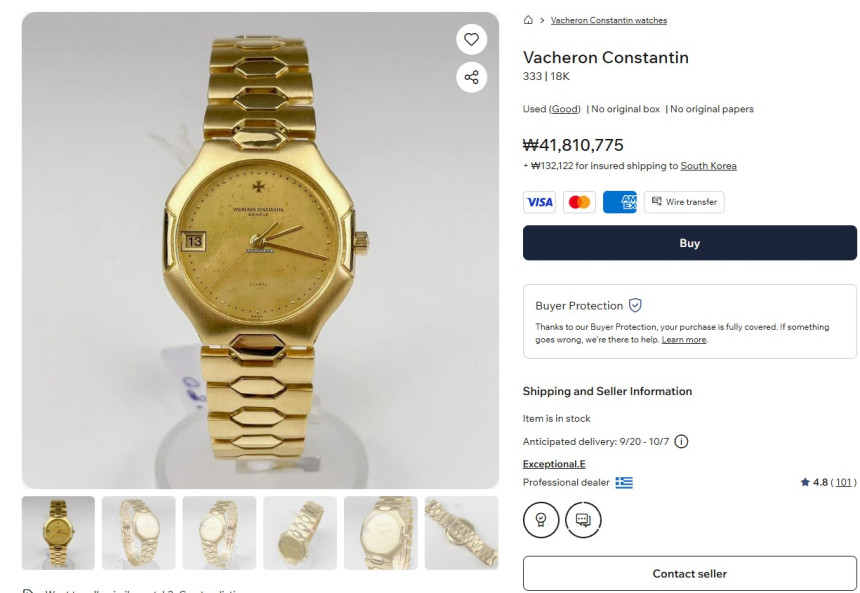Select the Visa payment icon
The image size is (860, 593).
[539, 202]
